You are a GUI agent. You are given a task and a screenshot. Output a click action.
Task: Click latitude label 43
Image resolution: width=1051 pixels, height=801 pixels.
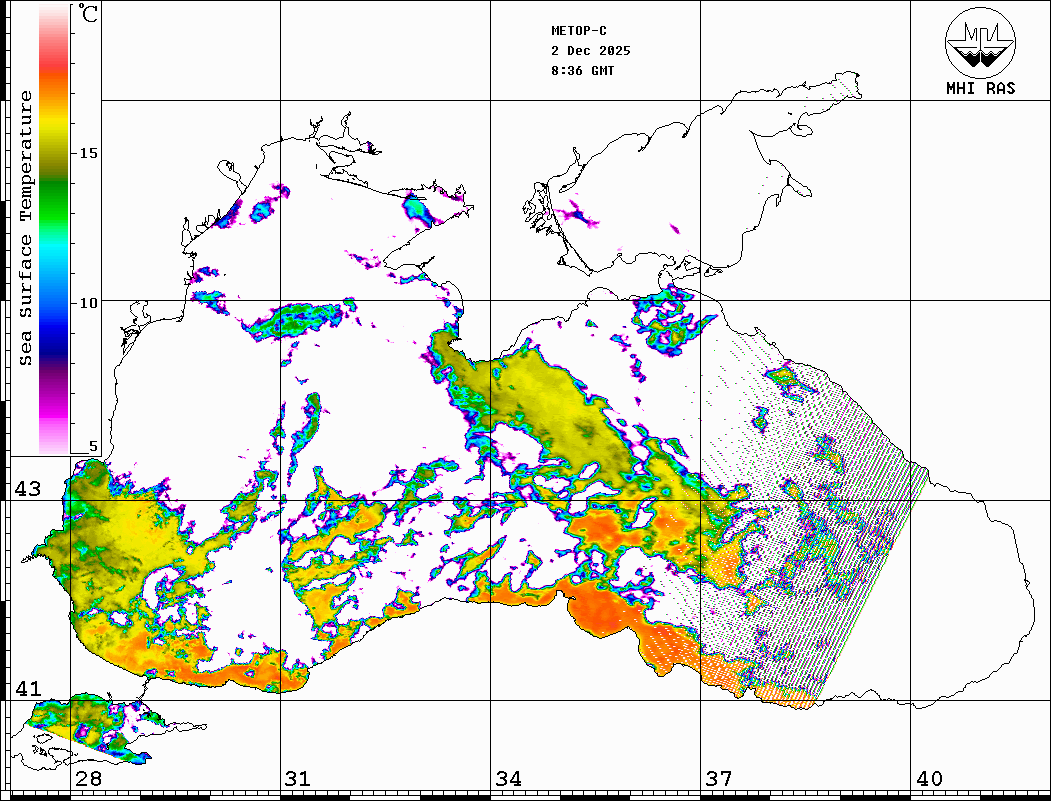pos(26,489)
